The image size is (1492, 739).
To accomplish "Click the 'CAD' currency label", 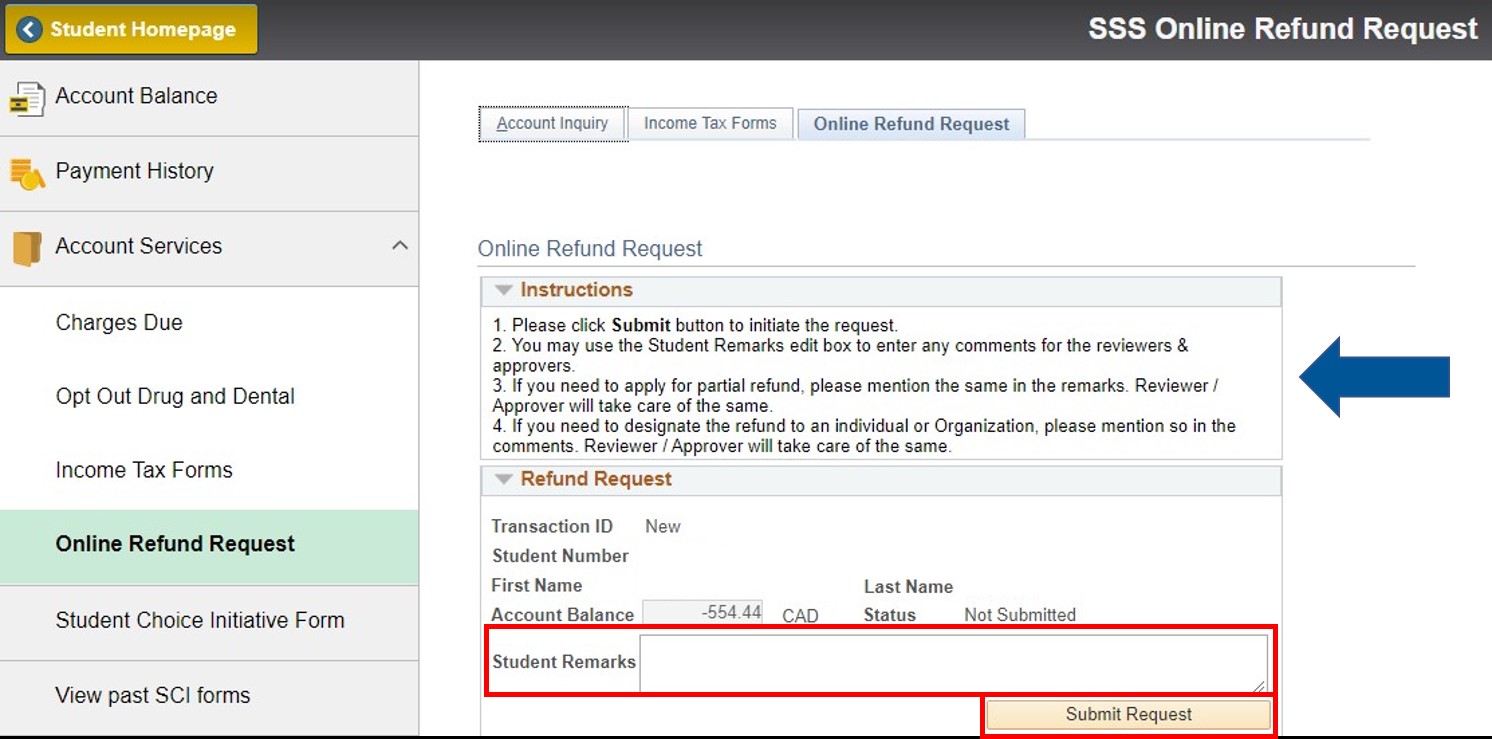I will 800,616.
